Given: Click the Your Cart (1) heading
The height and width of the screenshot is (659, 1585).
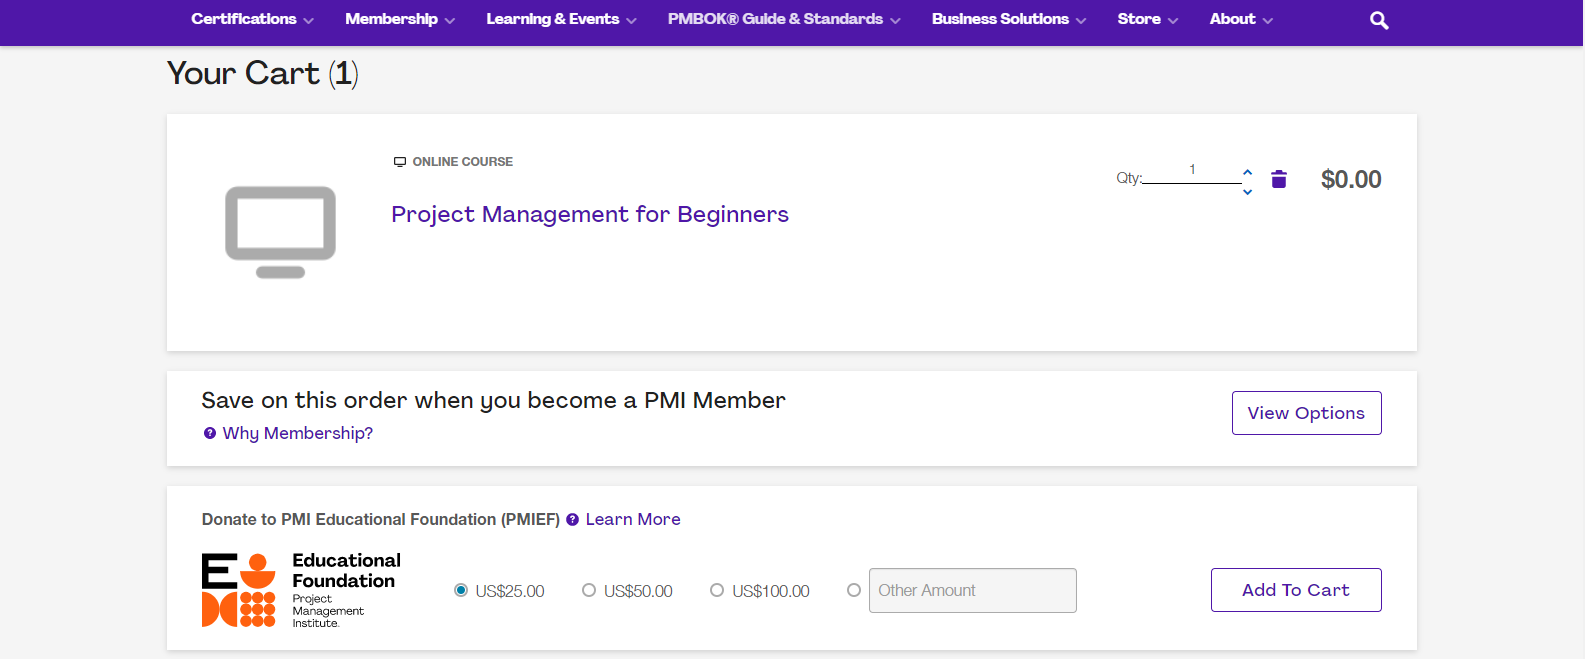Looking at the screenshot, I should (x=263, y=73).
